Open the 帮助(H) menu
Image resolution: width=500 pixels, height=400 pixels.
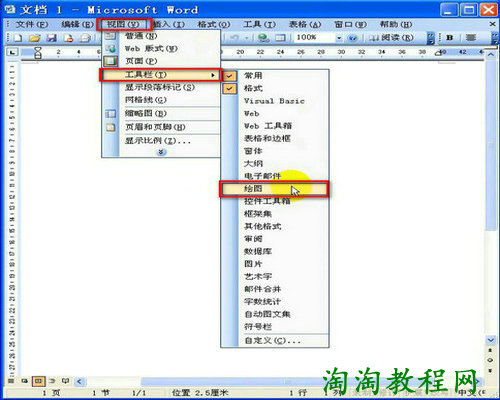pyautogui.click(x=396, y=24)
